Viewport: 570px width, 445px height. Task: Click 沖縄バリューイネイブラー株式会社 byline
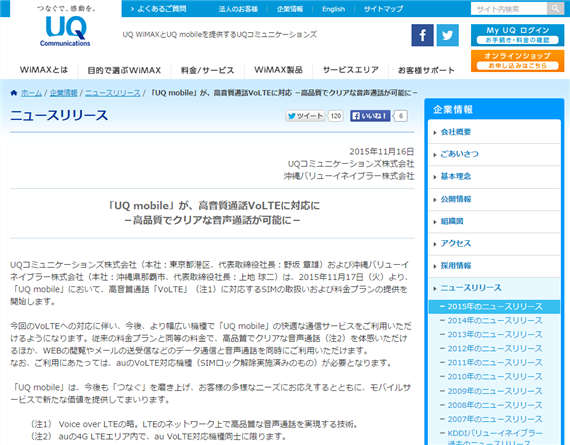(349, 176)
